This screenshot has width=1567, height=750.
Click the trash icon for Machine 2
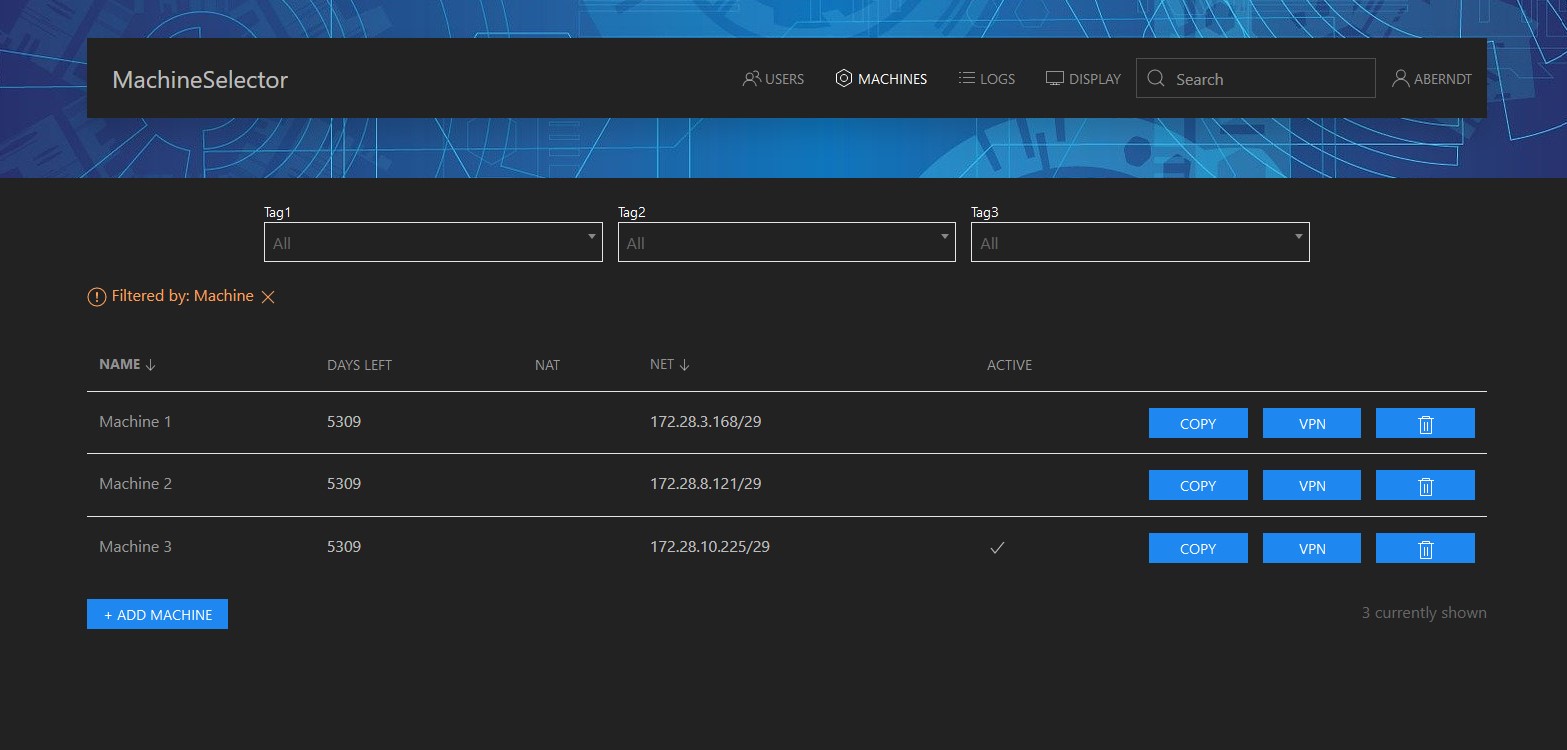(1425, 486)
